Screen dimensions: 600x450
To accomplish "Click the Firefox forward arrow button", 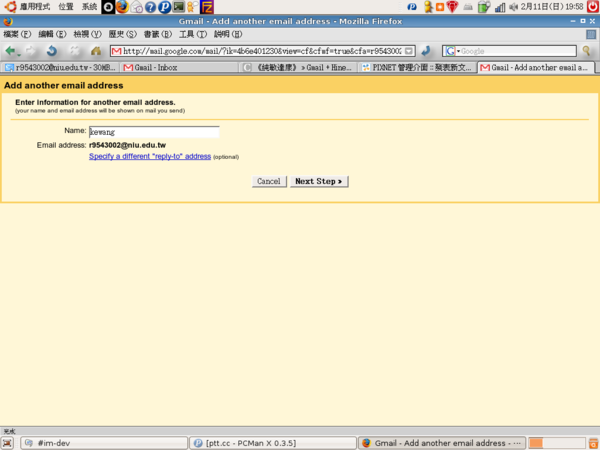I will tap(30, 51).
